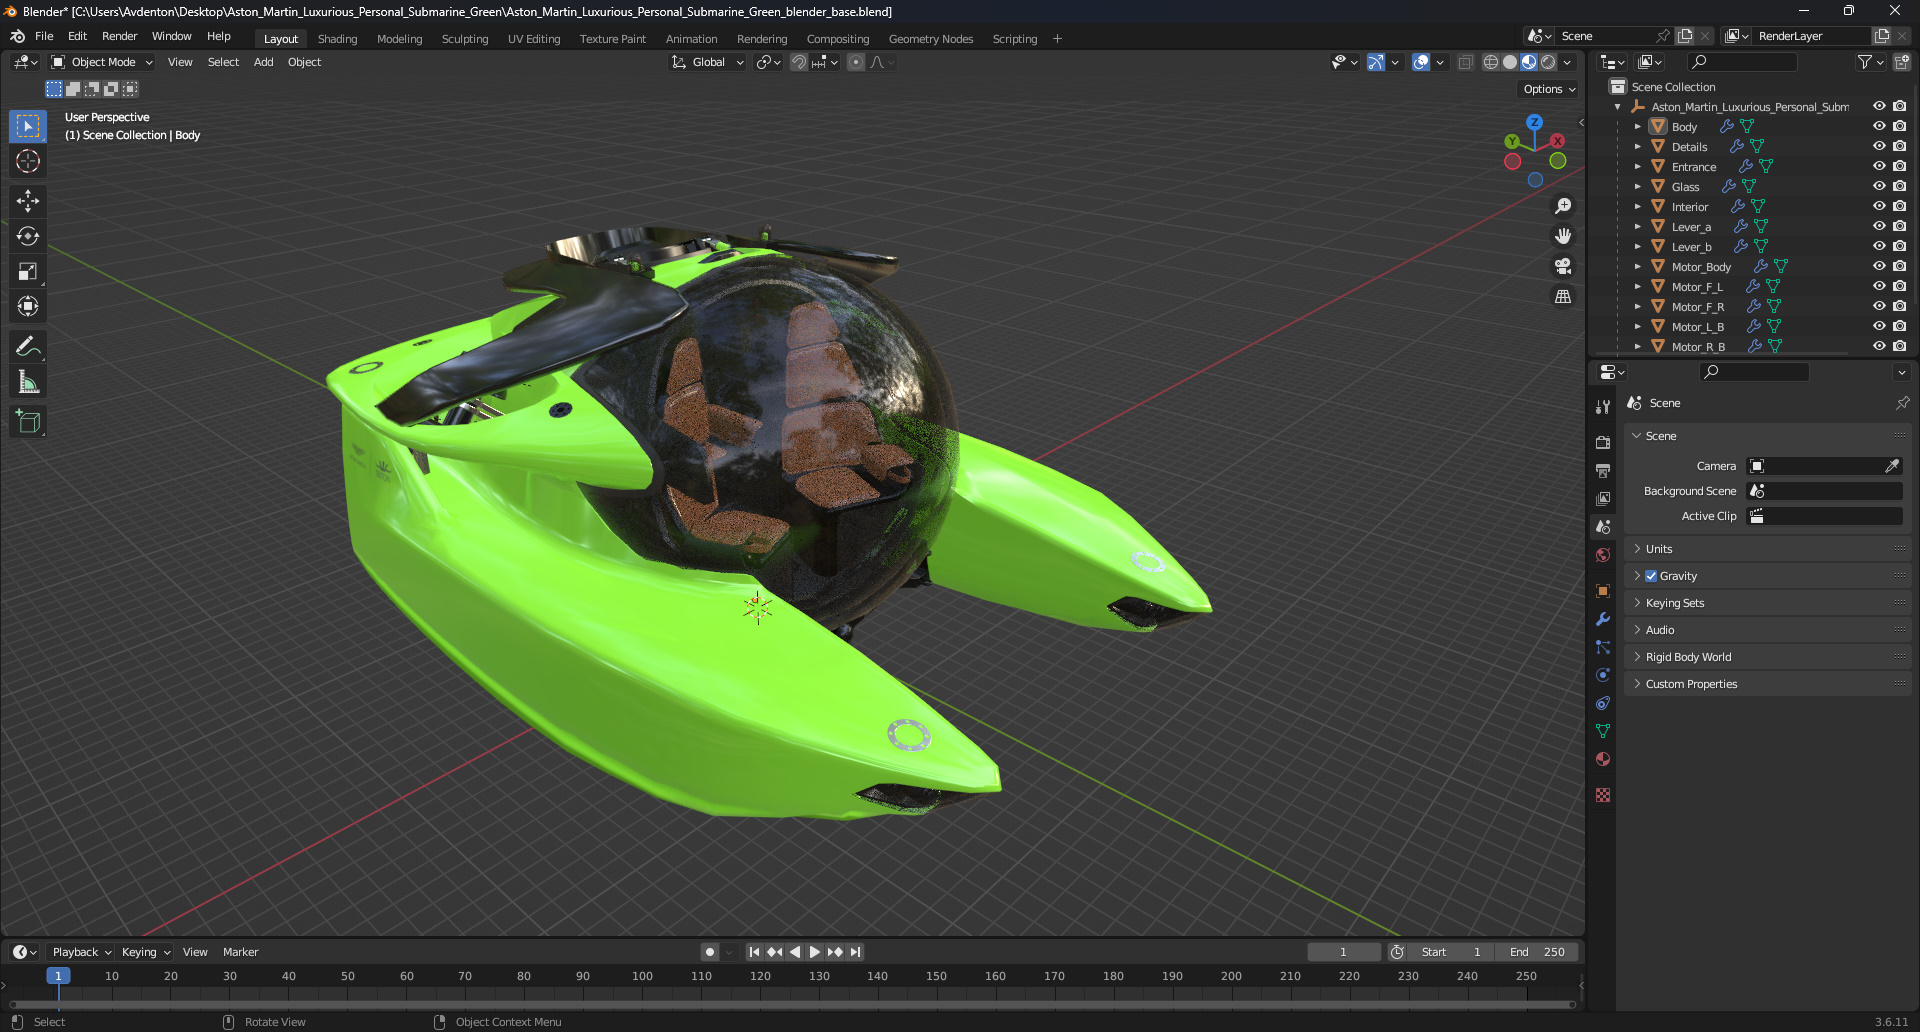Select the Scale tool
This screenshot has height=1032, width=1920.
tap(28, 271)
